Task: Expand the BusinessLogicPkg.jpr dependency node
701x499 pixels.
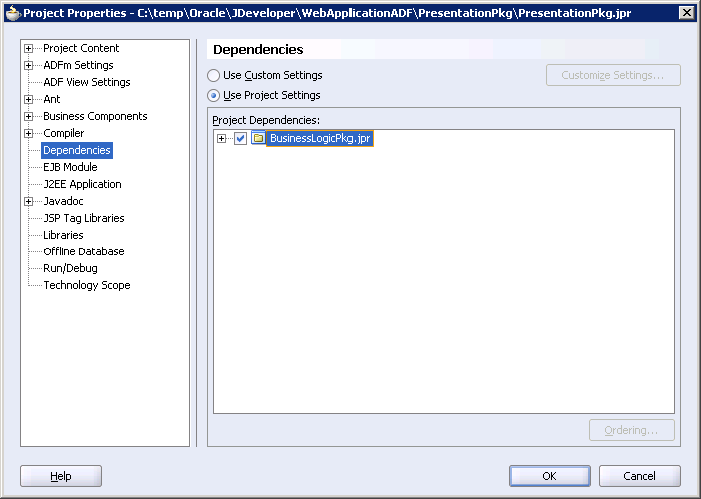Action: [x=221, y=139]
